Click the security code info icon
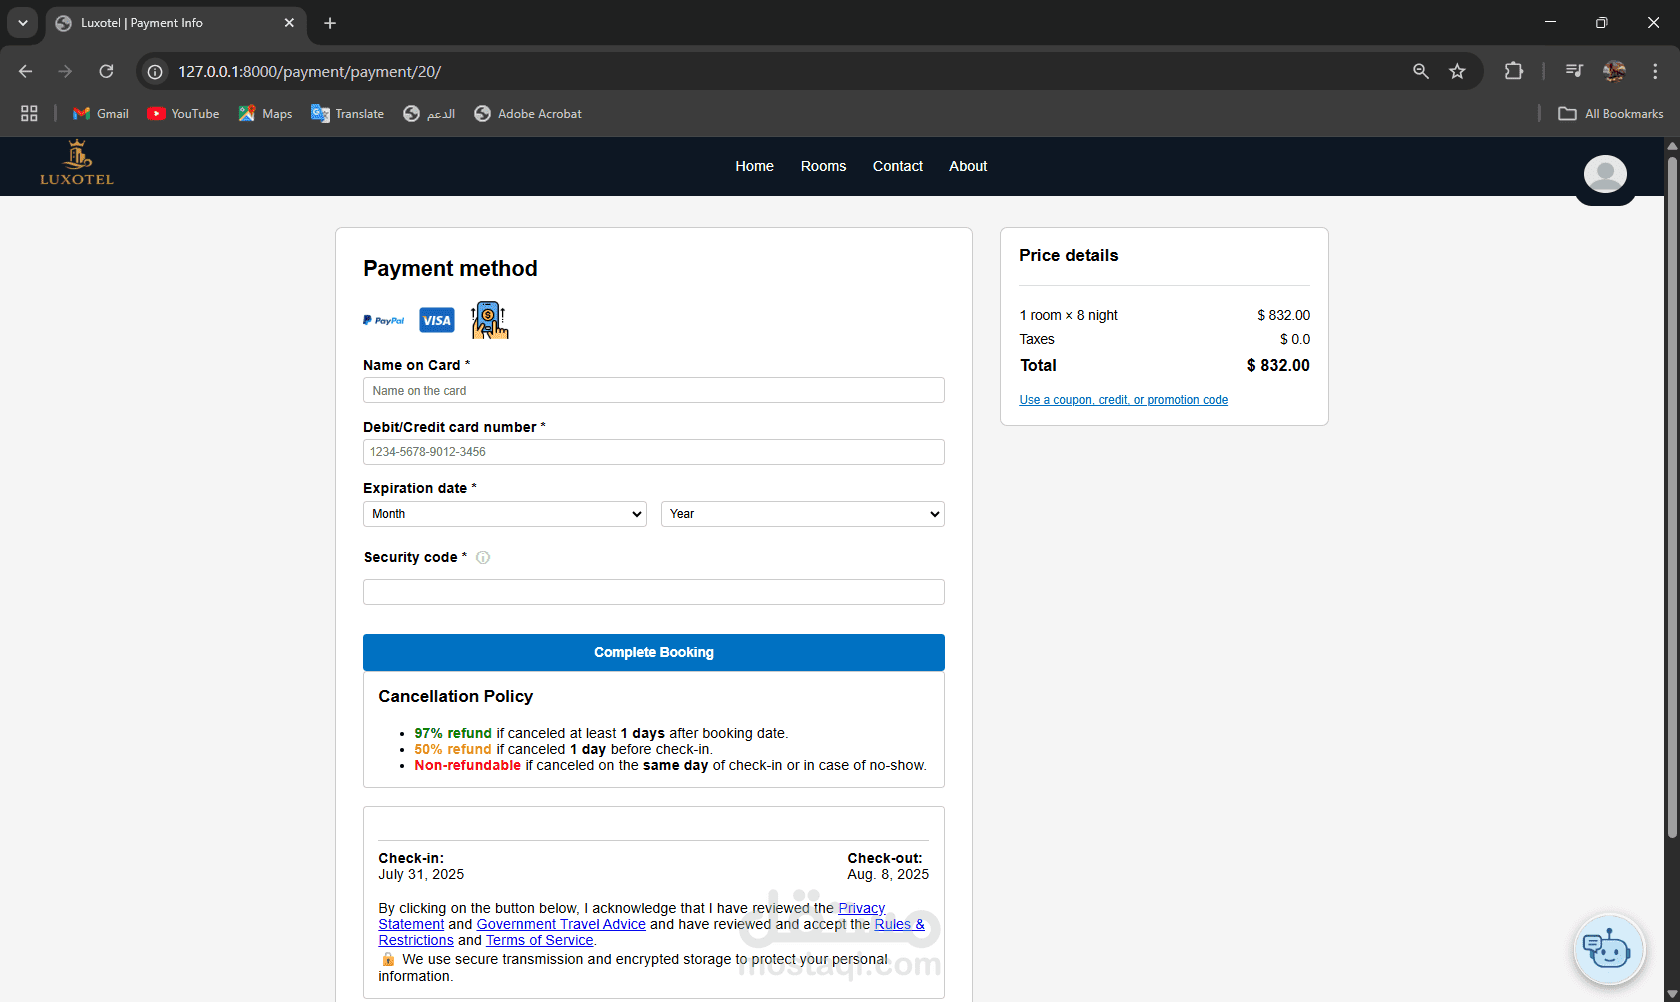This screenshot has width=1680, height=1002. coord(483,558)
